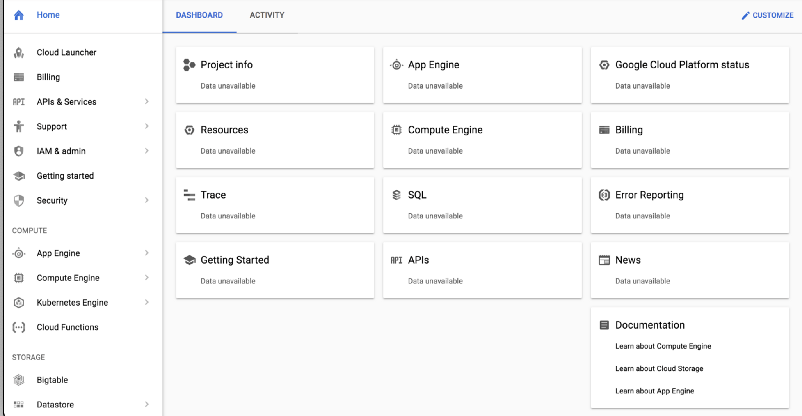Click the Compute Engine chip icon in sidebar
This screenshot has width=802, height=416.
[x=19, y=278]
